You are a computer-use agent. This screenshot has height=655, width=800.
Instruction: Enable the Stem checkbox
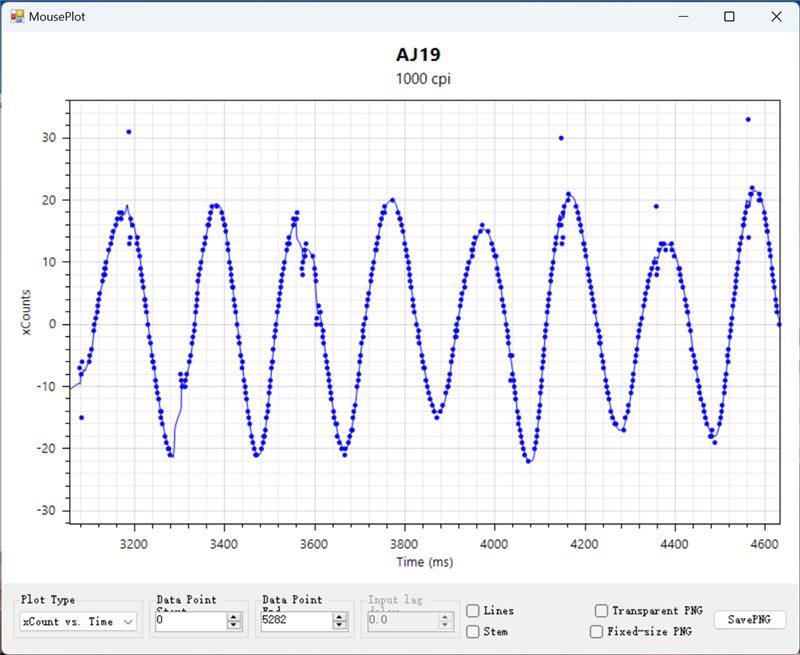tap(473, 631)
